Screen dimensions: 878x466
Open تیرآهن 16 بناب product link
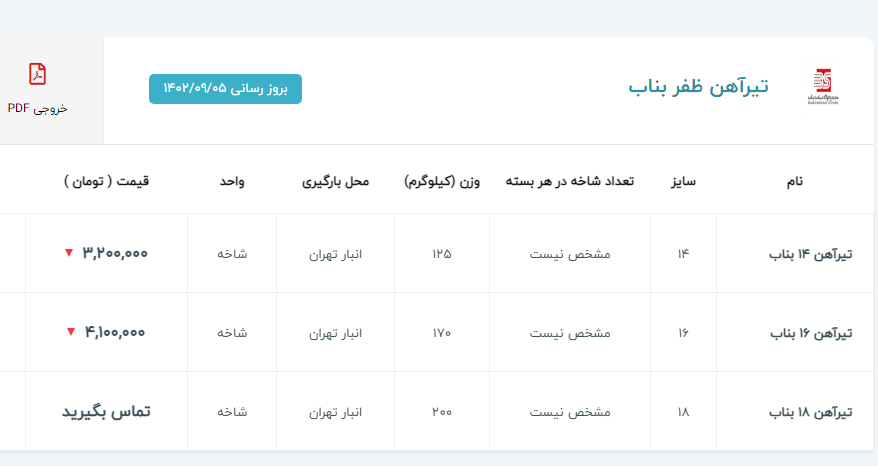[811, 333]
